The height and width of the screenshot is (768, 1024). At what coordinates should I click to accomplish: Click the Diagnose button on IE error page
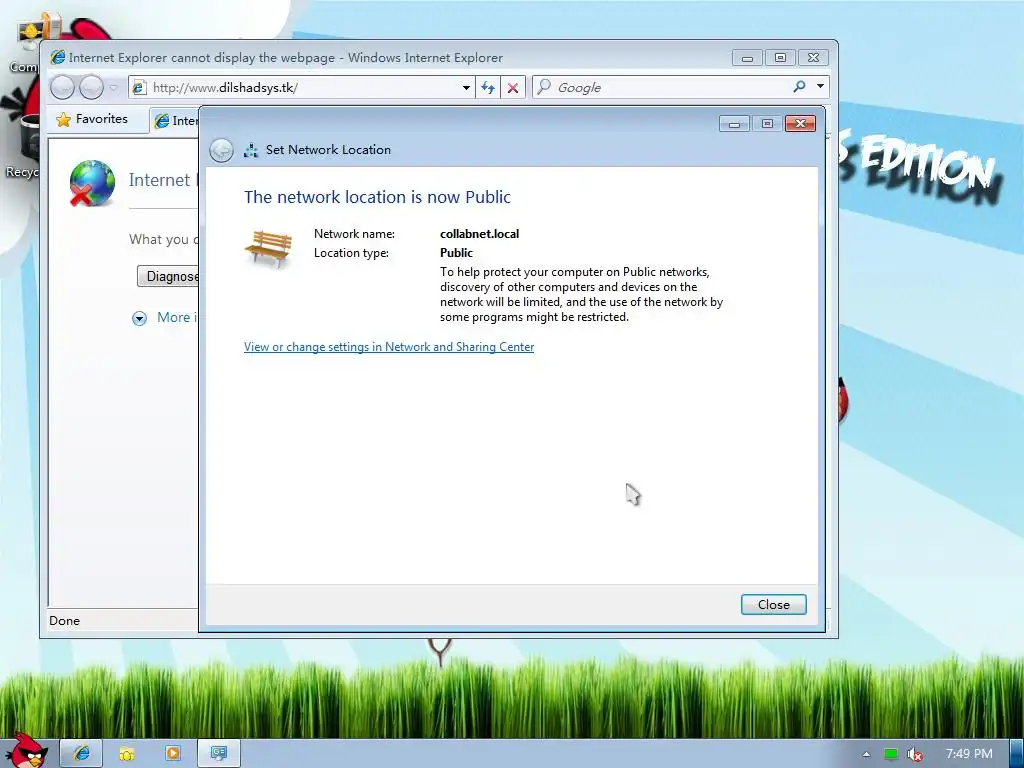click(x=168, y=276)
